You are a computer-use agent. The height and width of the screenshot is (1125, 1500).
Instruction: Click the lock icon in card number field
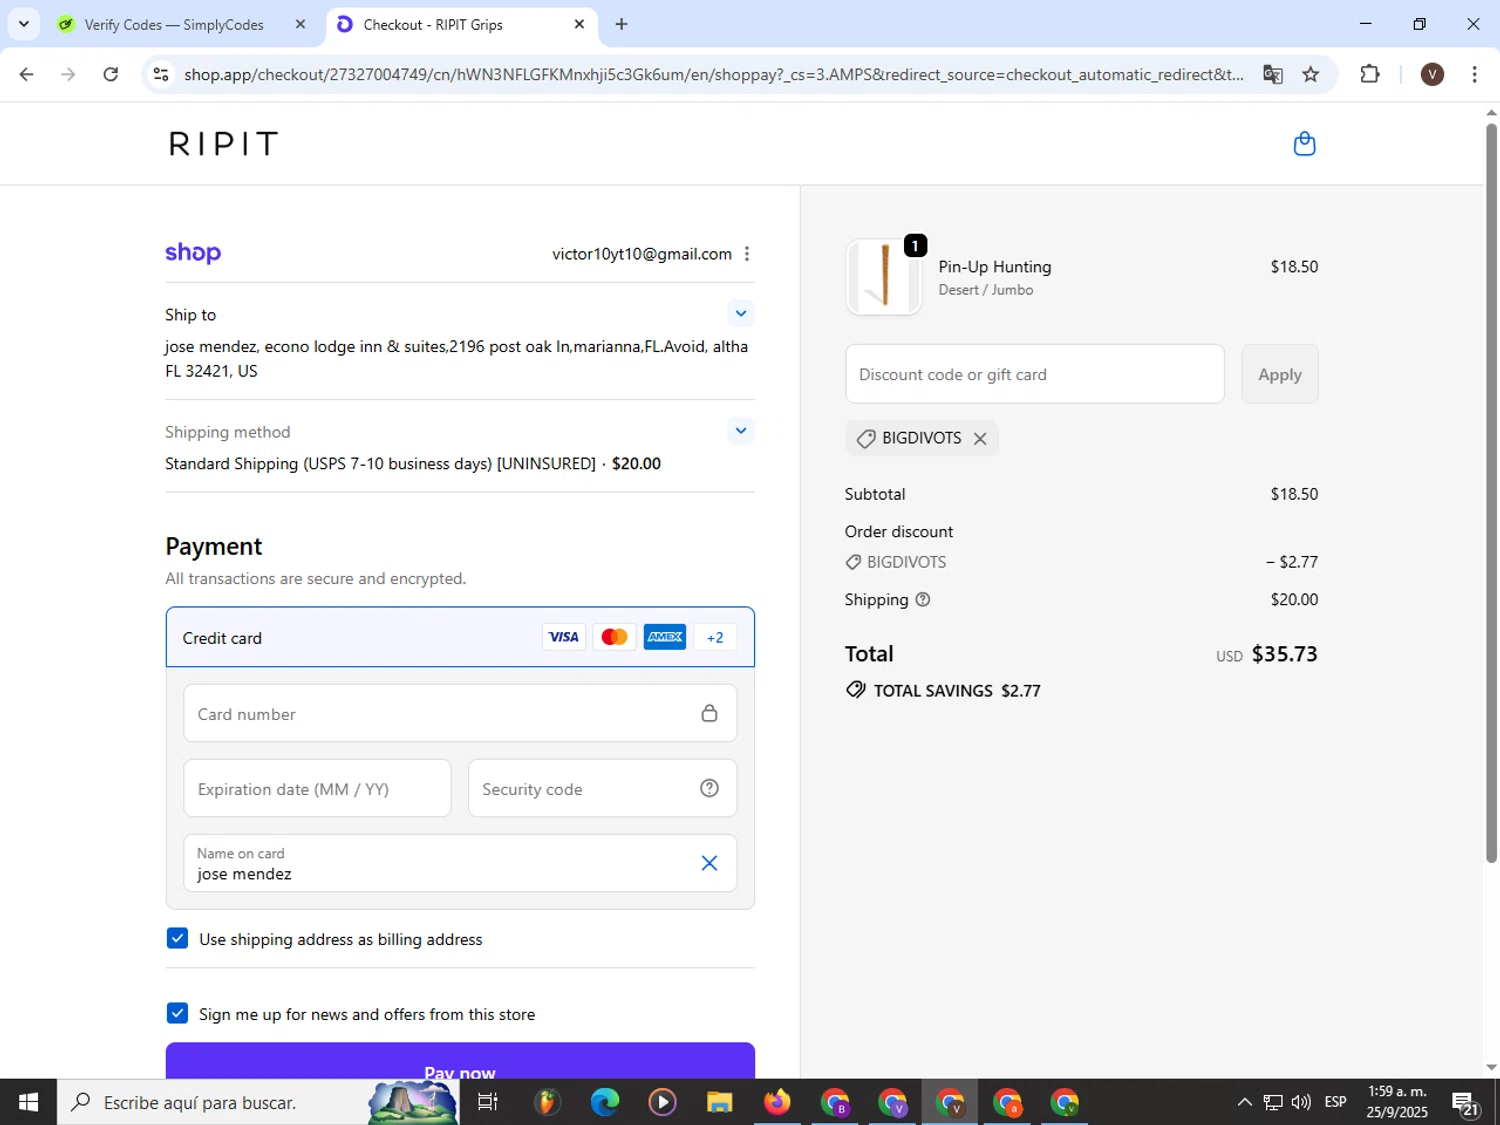(x=709, y=713)
